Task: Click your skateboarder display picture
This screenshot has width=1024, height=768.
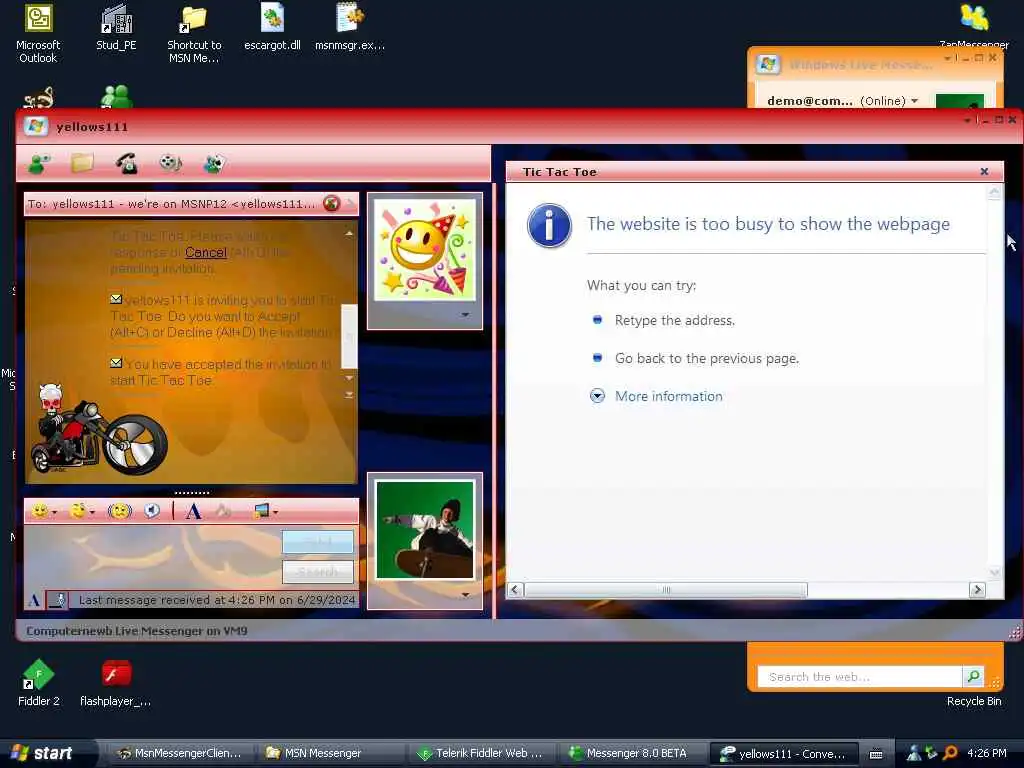Action: [x=425, y=530]
